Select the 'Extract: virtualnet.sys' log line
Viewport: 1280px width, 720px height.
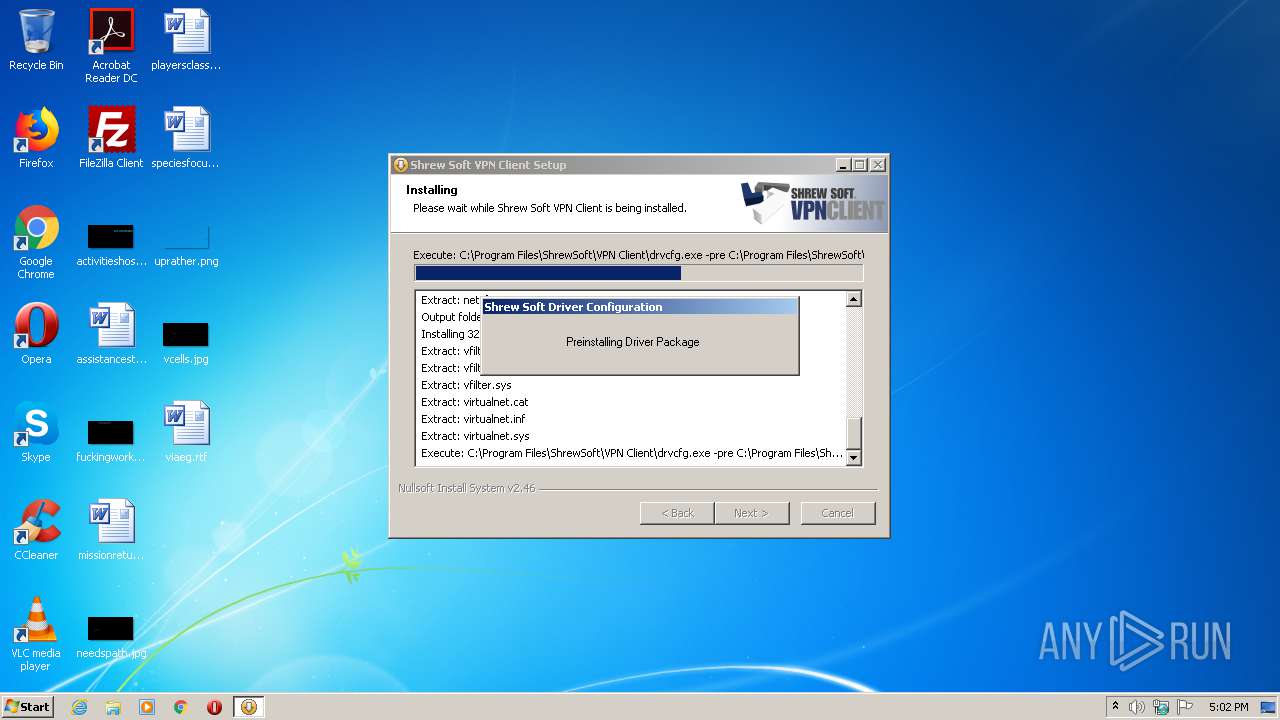(475, 436)
